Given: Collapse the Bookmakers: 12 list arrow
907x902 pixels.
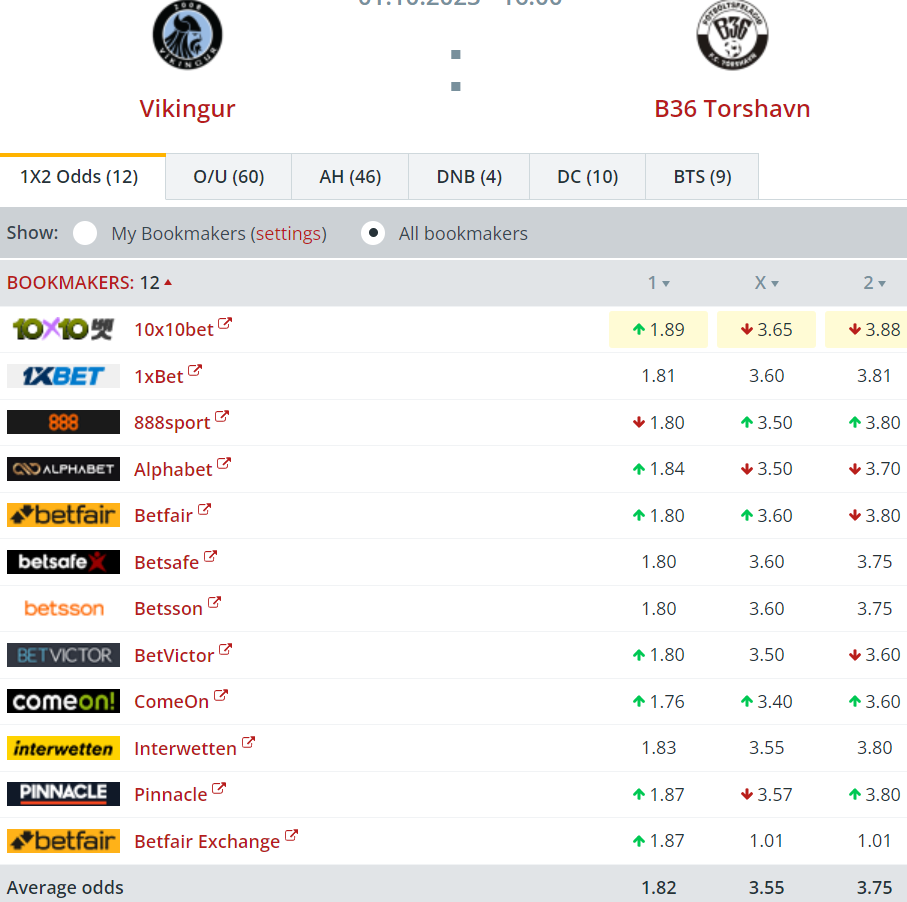Looking at the screenshot, I should tap(168, 282).
